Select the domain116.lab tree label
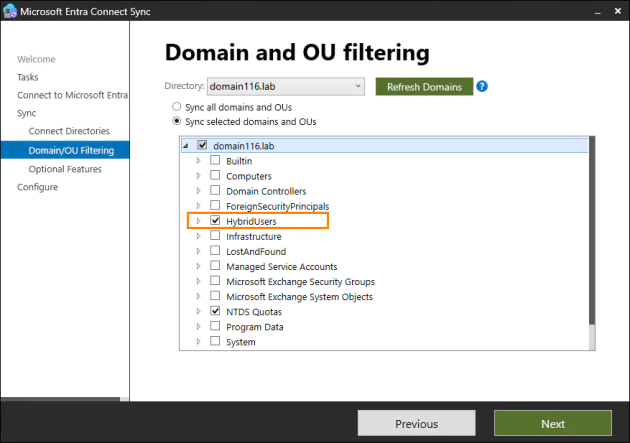Image resolution: width=630 pixels, height=443 pixels. [243, 146]
